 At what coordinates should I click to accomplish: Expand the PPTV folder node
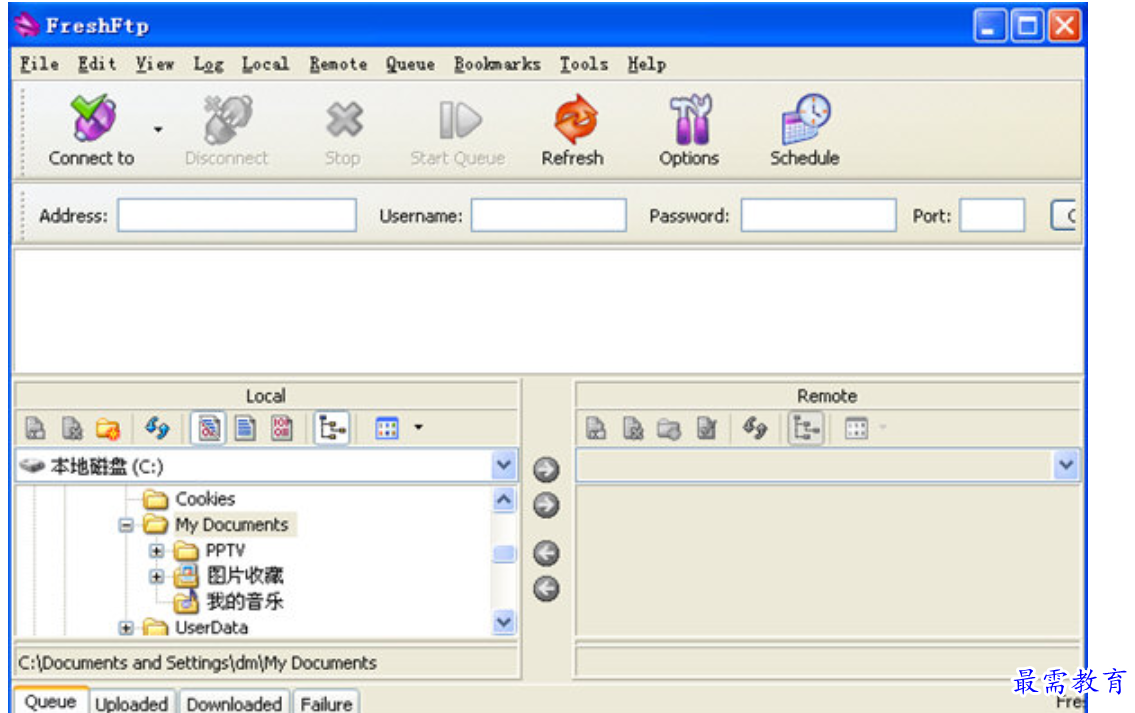[x=156, y=551]
